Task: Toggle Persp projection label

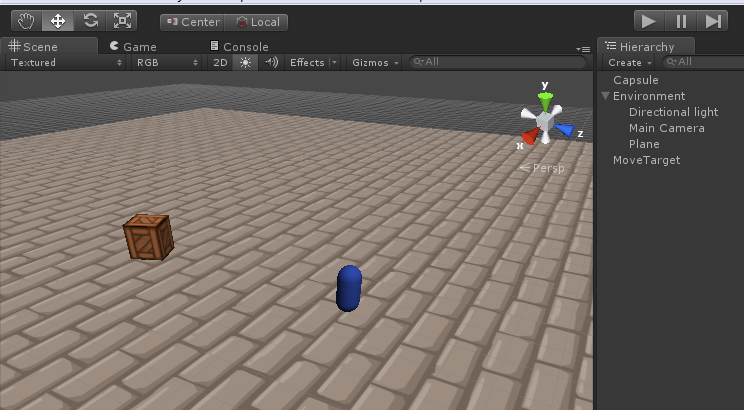Action: (542, 168)
